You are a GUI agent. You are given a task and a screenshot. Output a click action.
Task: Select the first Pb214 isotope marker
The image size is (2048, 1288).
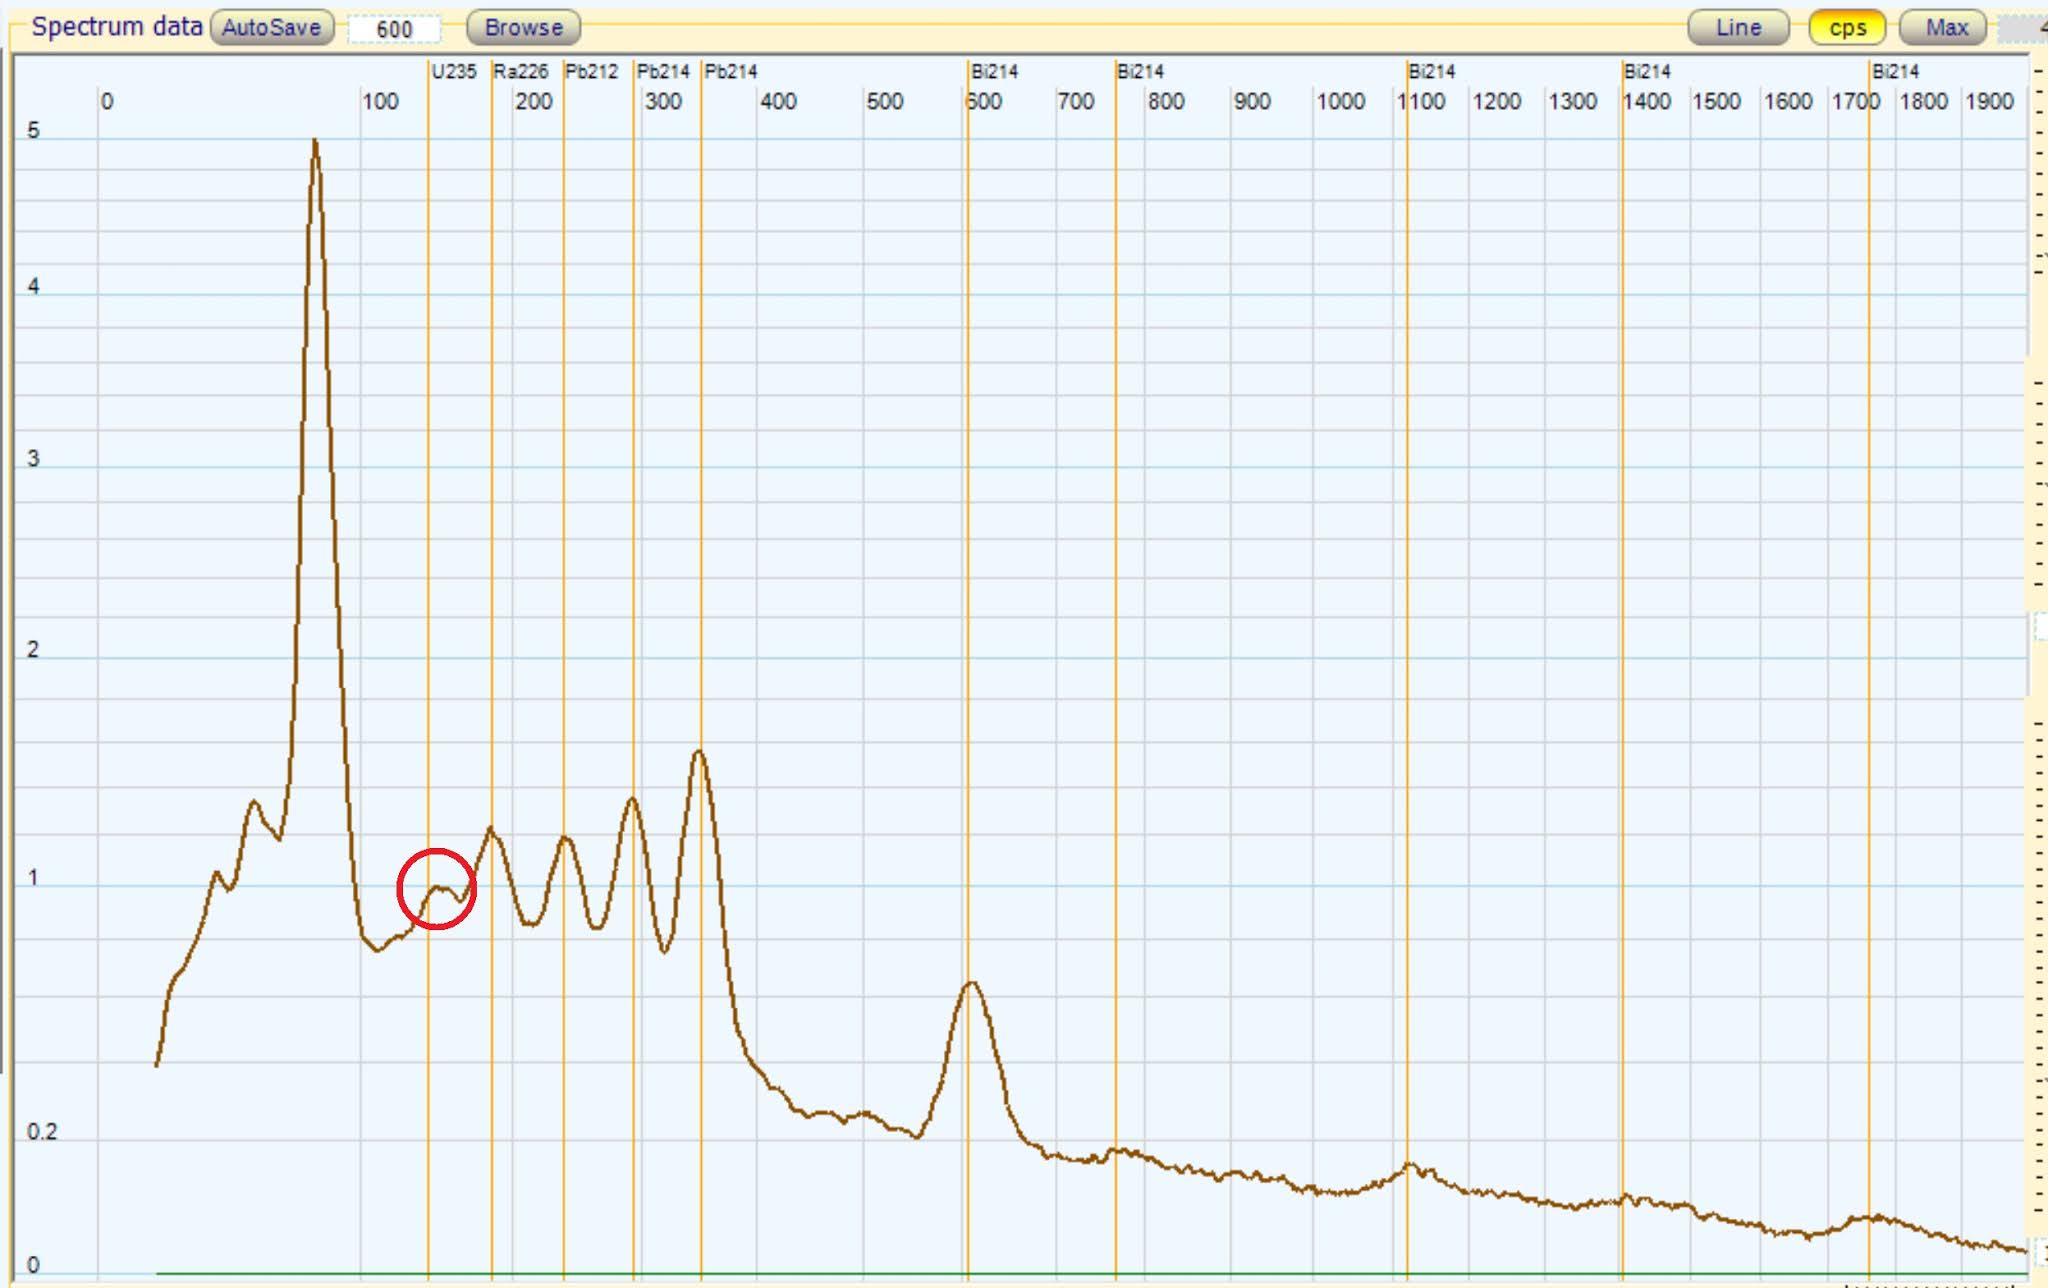pos(663,71)
